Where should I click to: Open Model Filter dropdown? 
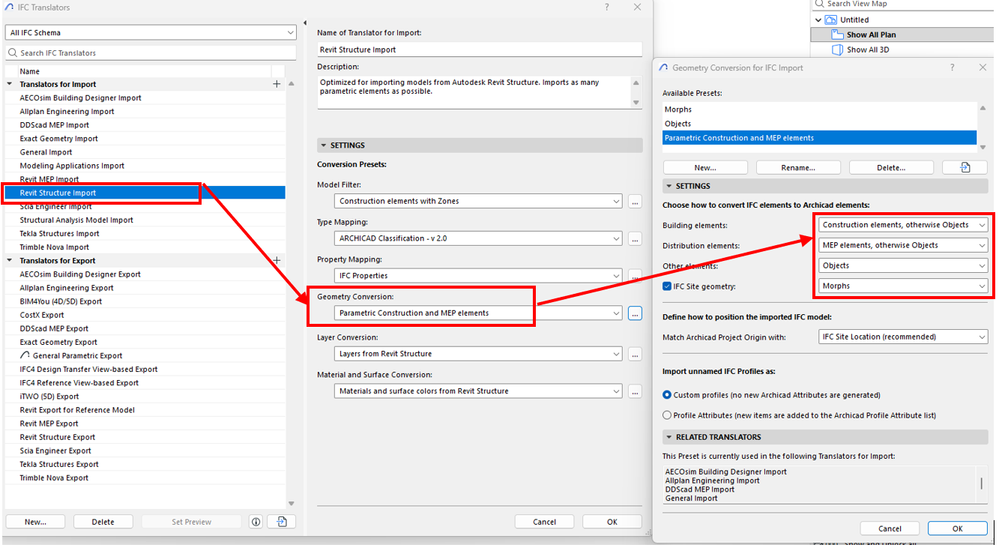click(478, 201)
